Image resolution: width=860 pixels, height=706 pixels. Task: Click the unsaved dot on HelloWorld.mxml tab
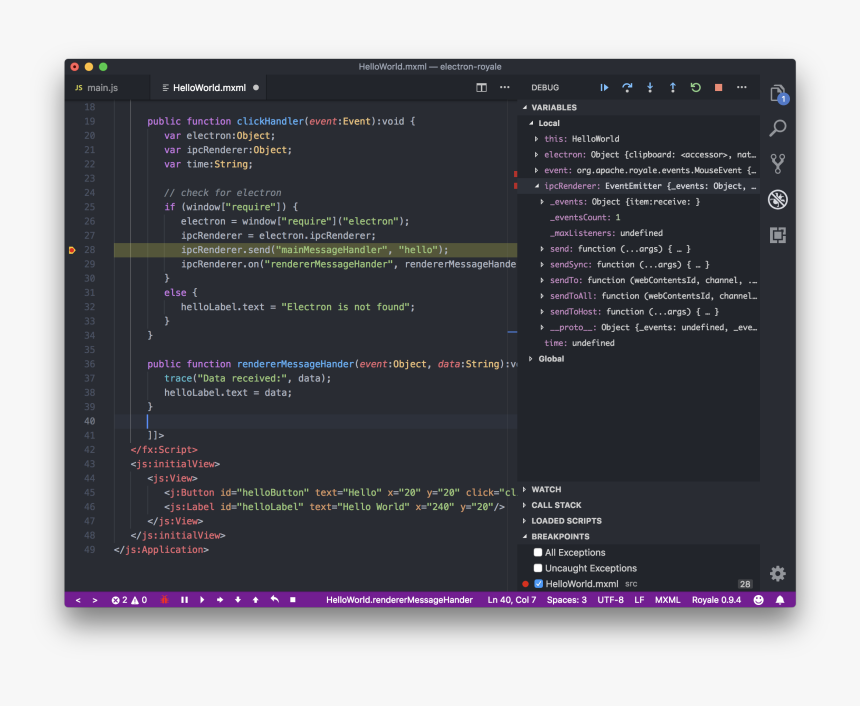[256, 88]
